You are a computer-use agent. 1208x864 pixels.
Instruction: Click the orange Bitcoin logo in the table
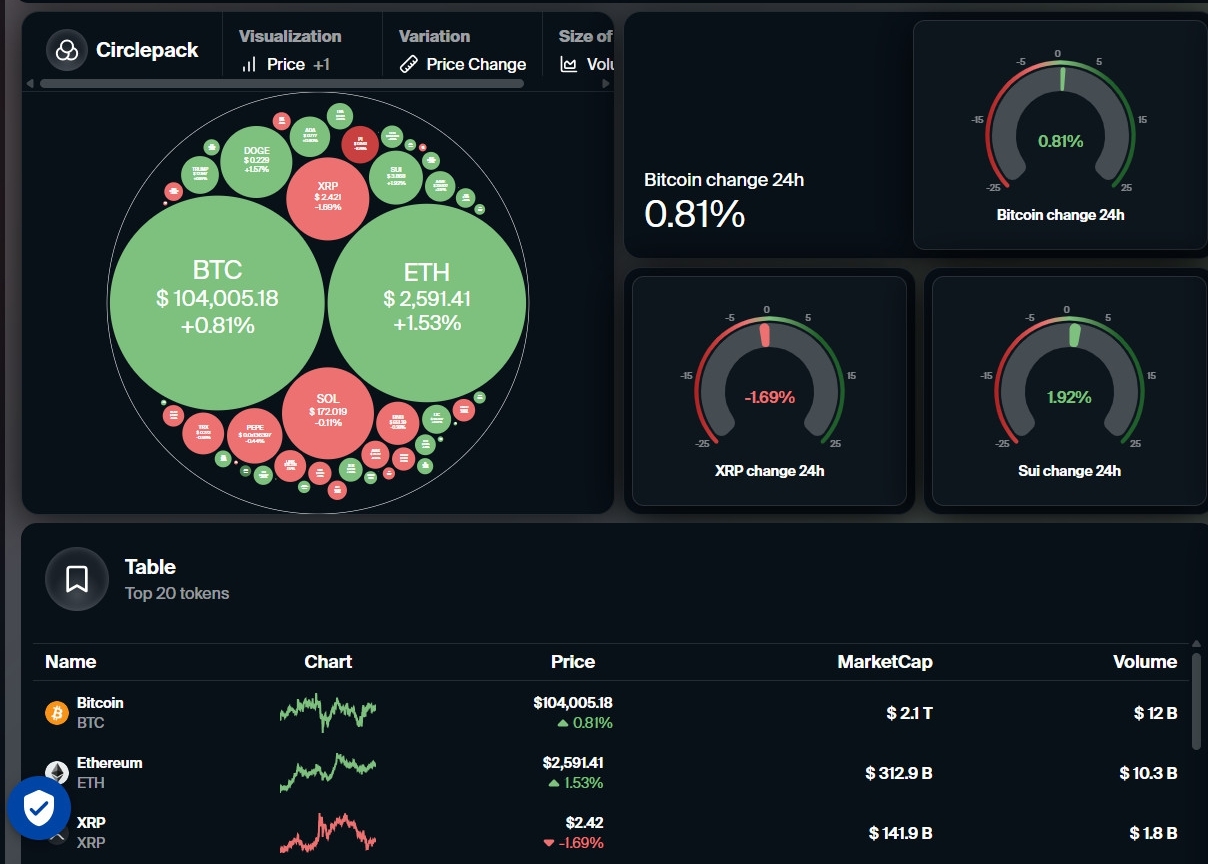pos(56,712)
